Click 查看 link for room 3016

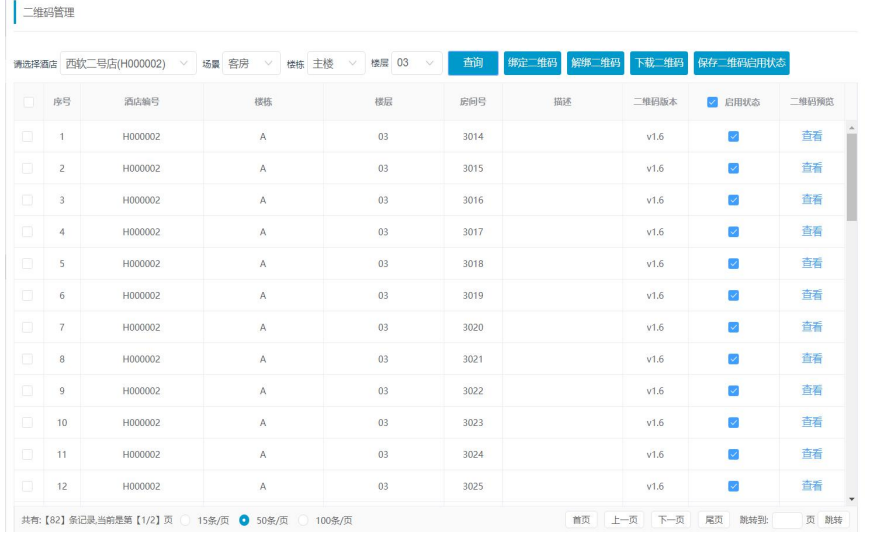click(x=811, y=199)
